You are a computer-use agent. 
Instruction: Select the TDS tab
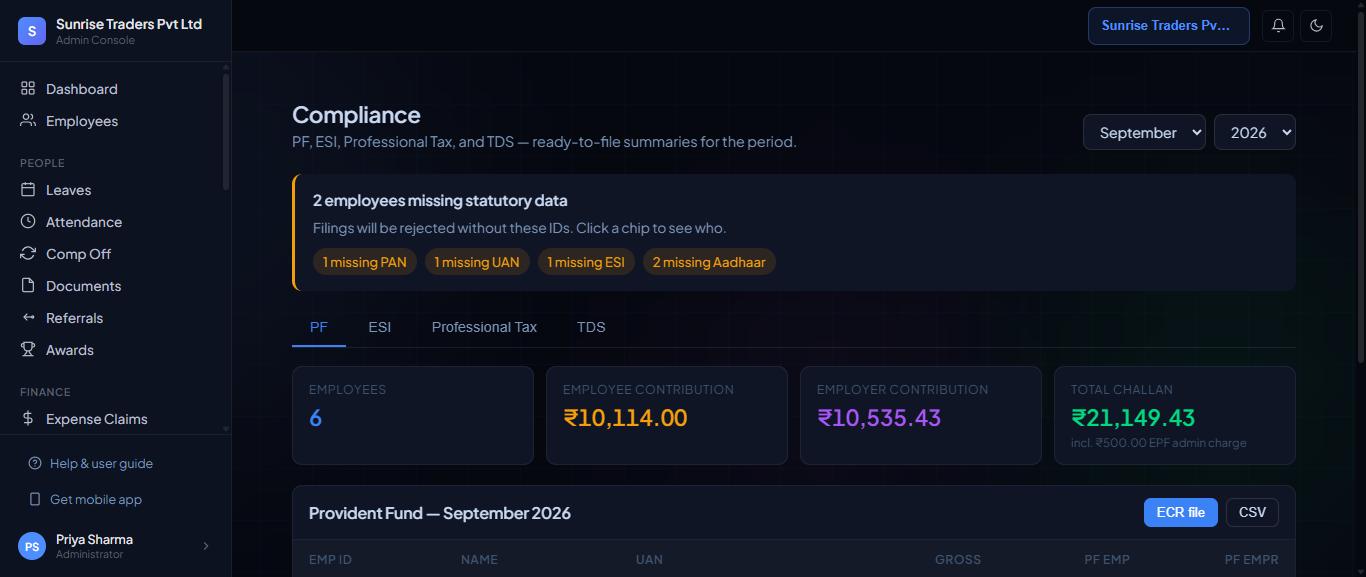(591, 327)
